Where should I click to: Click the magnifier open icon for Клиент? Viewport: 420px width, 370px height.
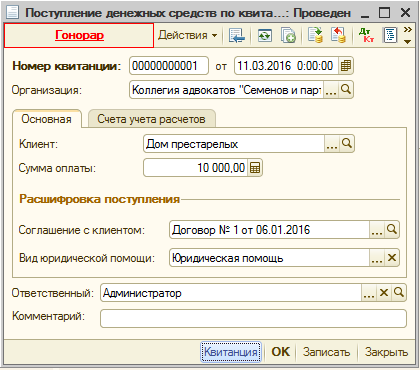tap(347, 144)
